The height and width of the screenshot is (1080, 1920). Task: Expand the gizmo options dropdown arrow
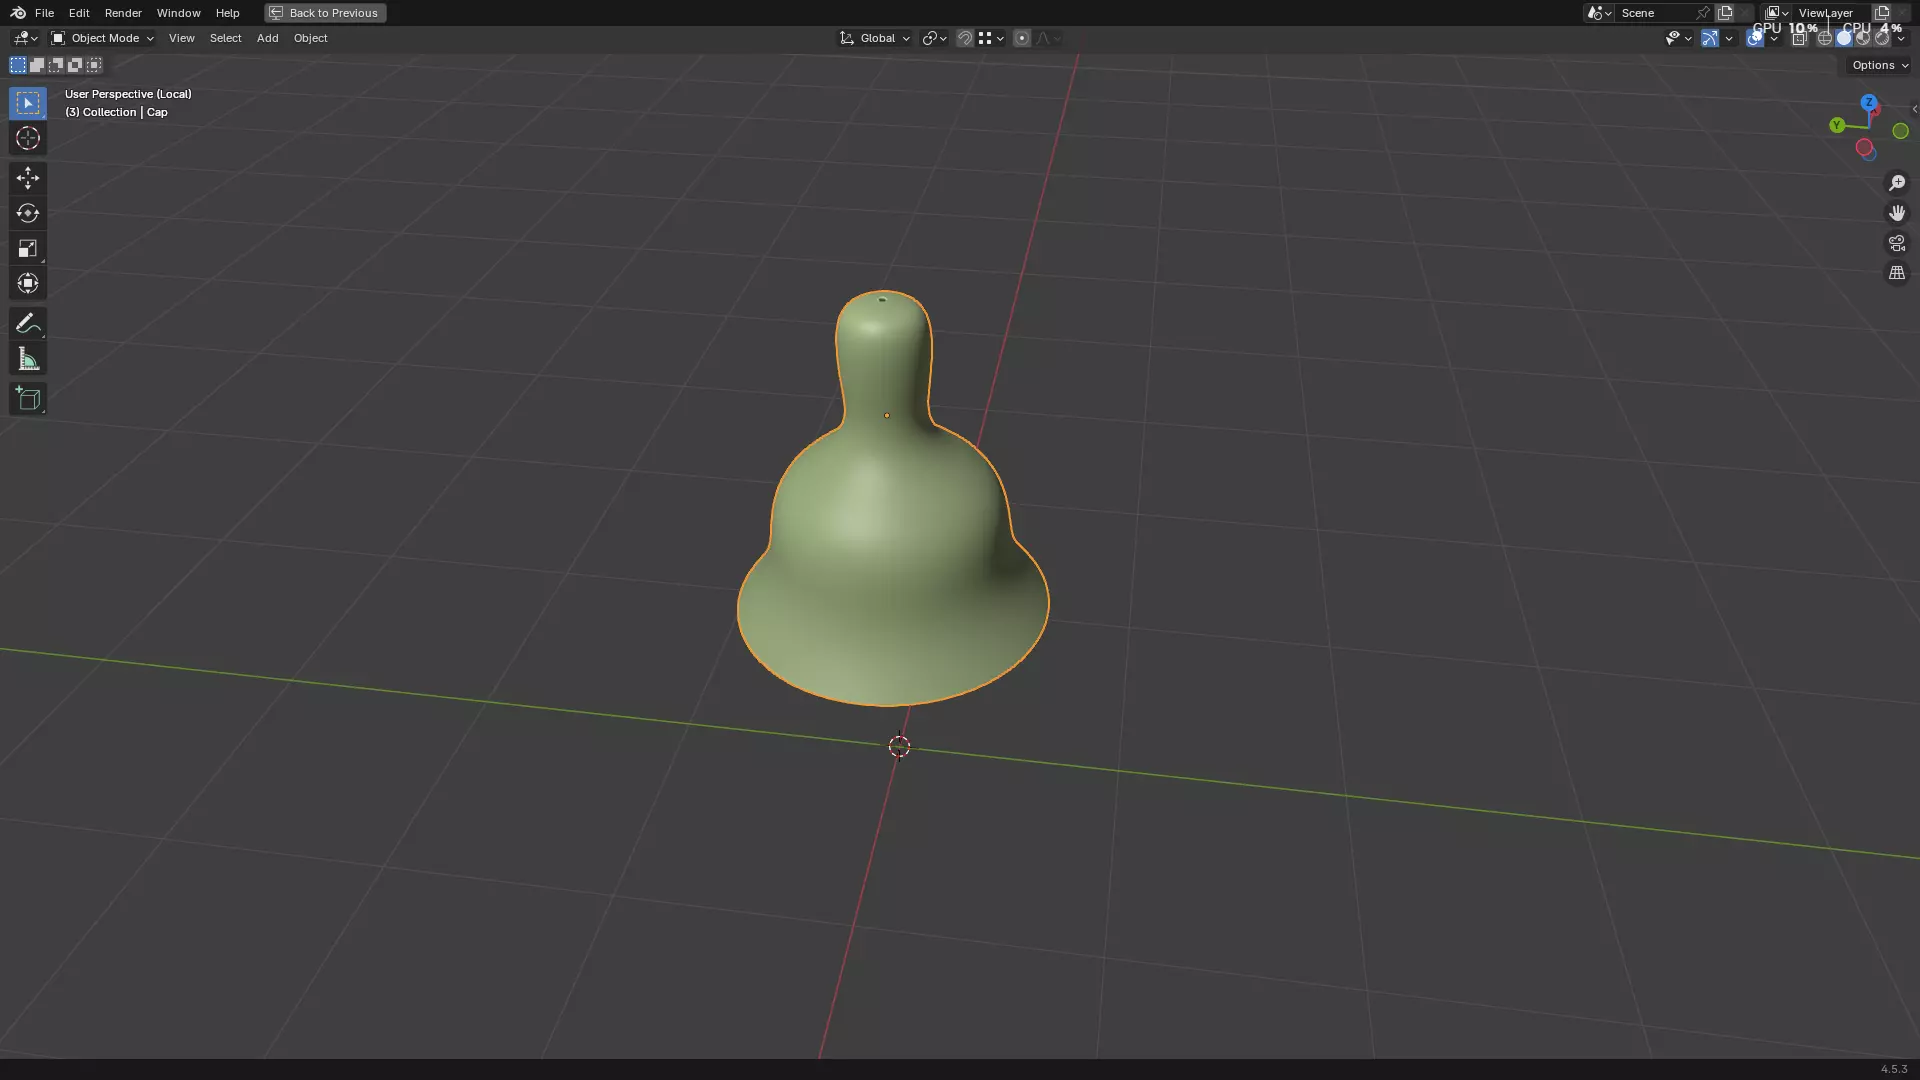tap(1729, 38)
